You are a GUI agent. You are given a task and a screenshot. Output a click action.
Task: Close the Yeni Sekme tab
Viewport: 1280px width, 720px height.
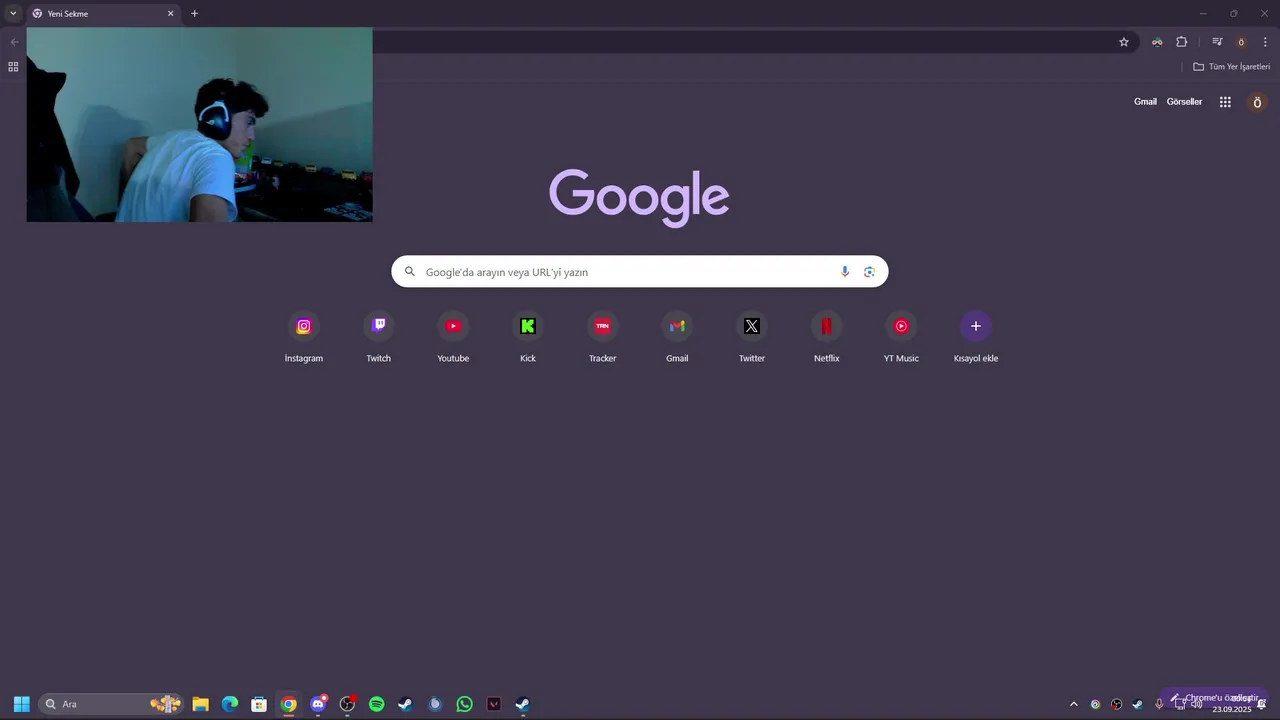coord(170,14)
